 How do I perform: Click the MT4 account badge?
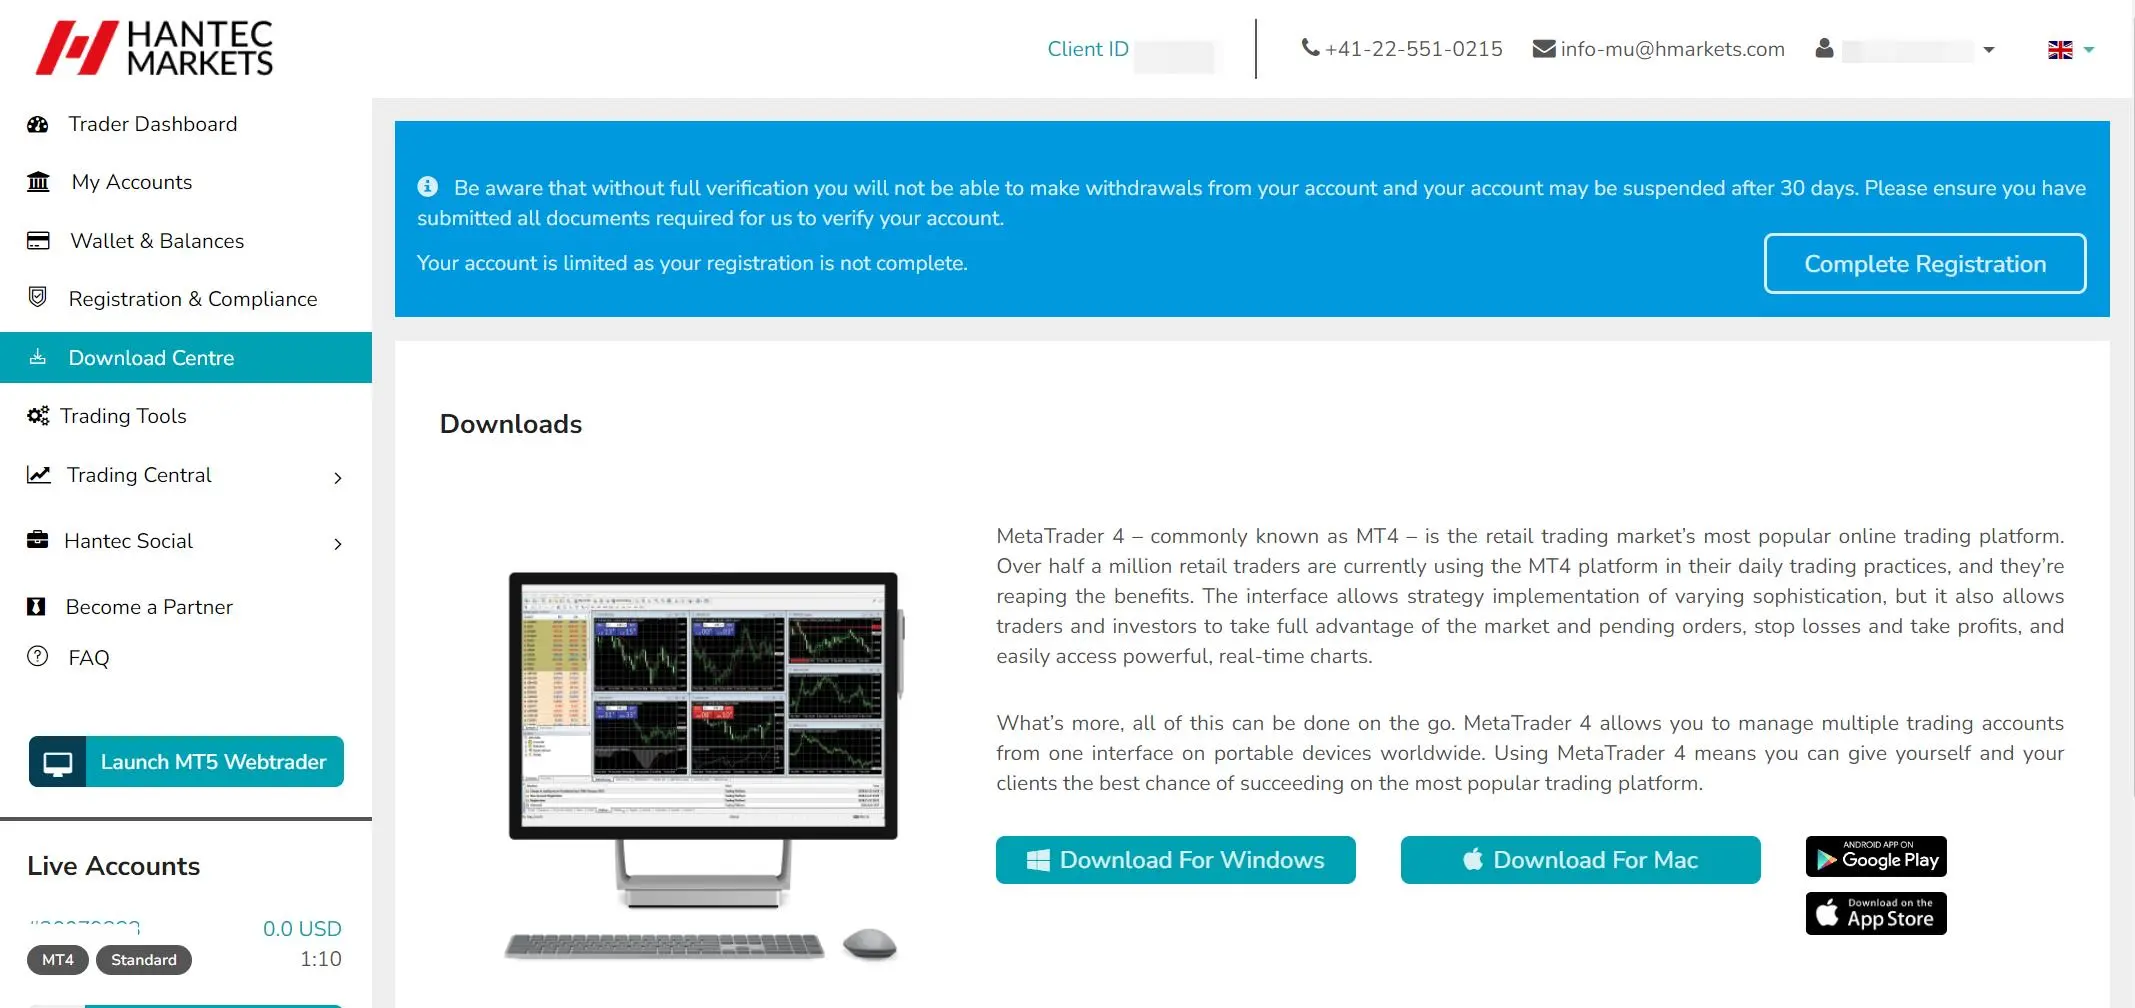(58, 960)
